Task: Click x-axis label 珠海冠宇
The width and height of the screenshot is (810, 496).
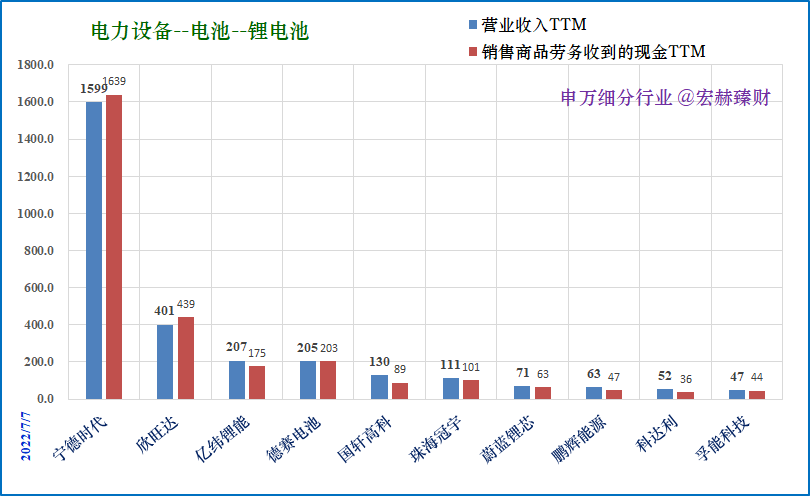Action: coord(435,439)
